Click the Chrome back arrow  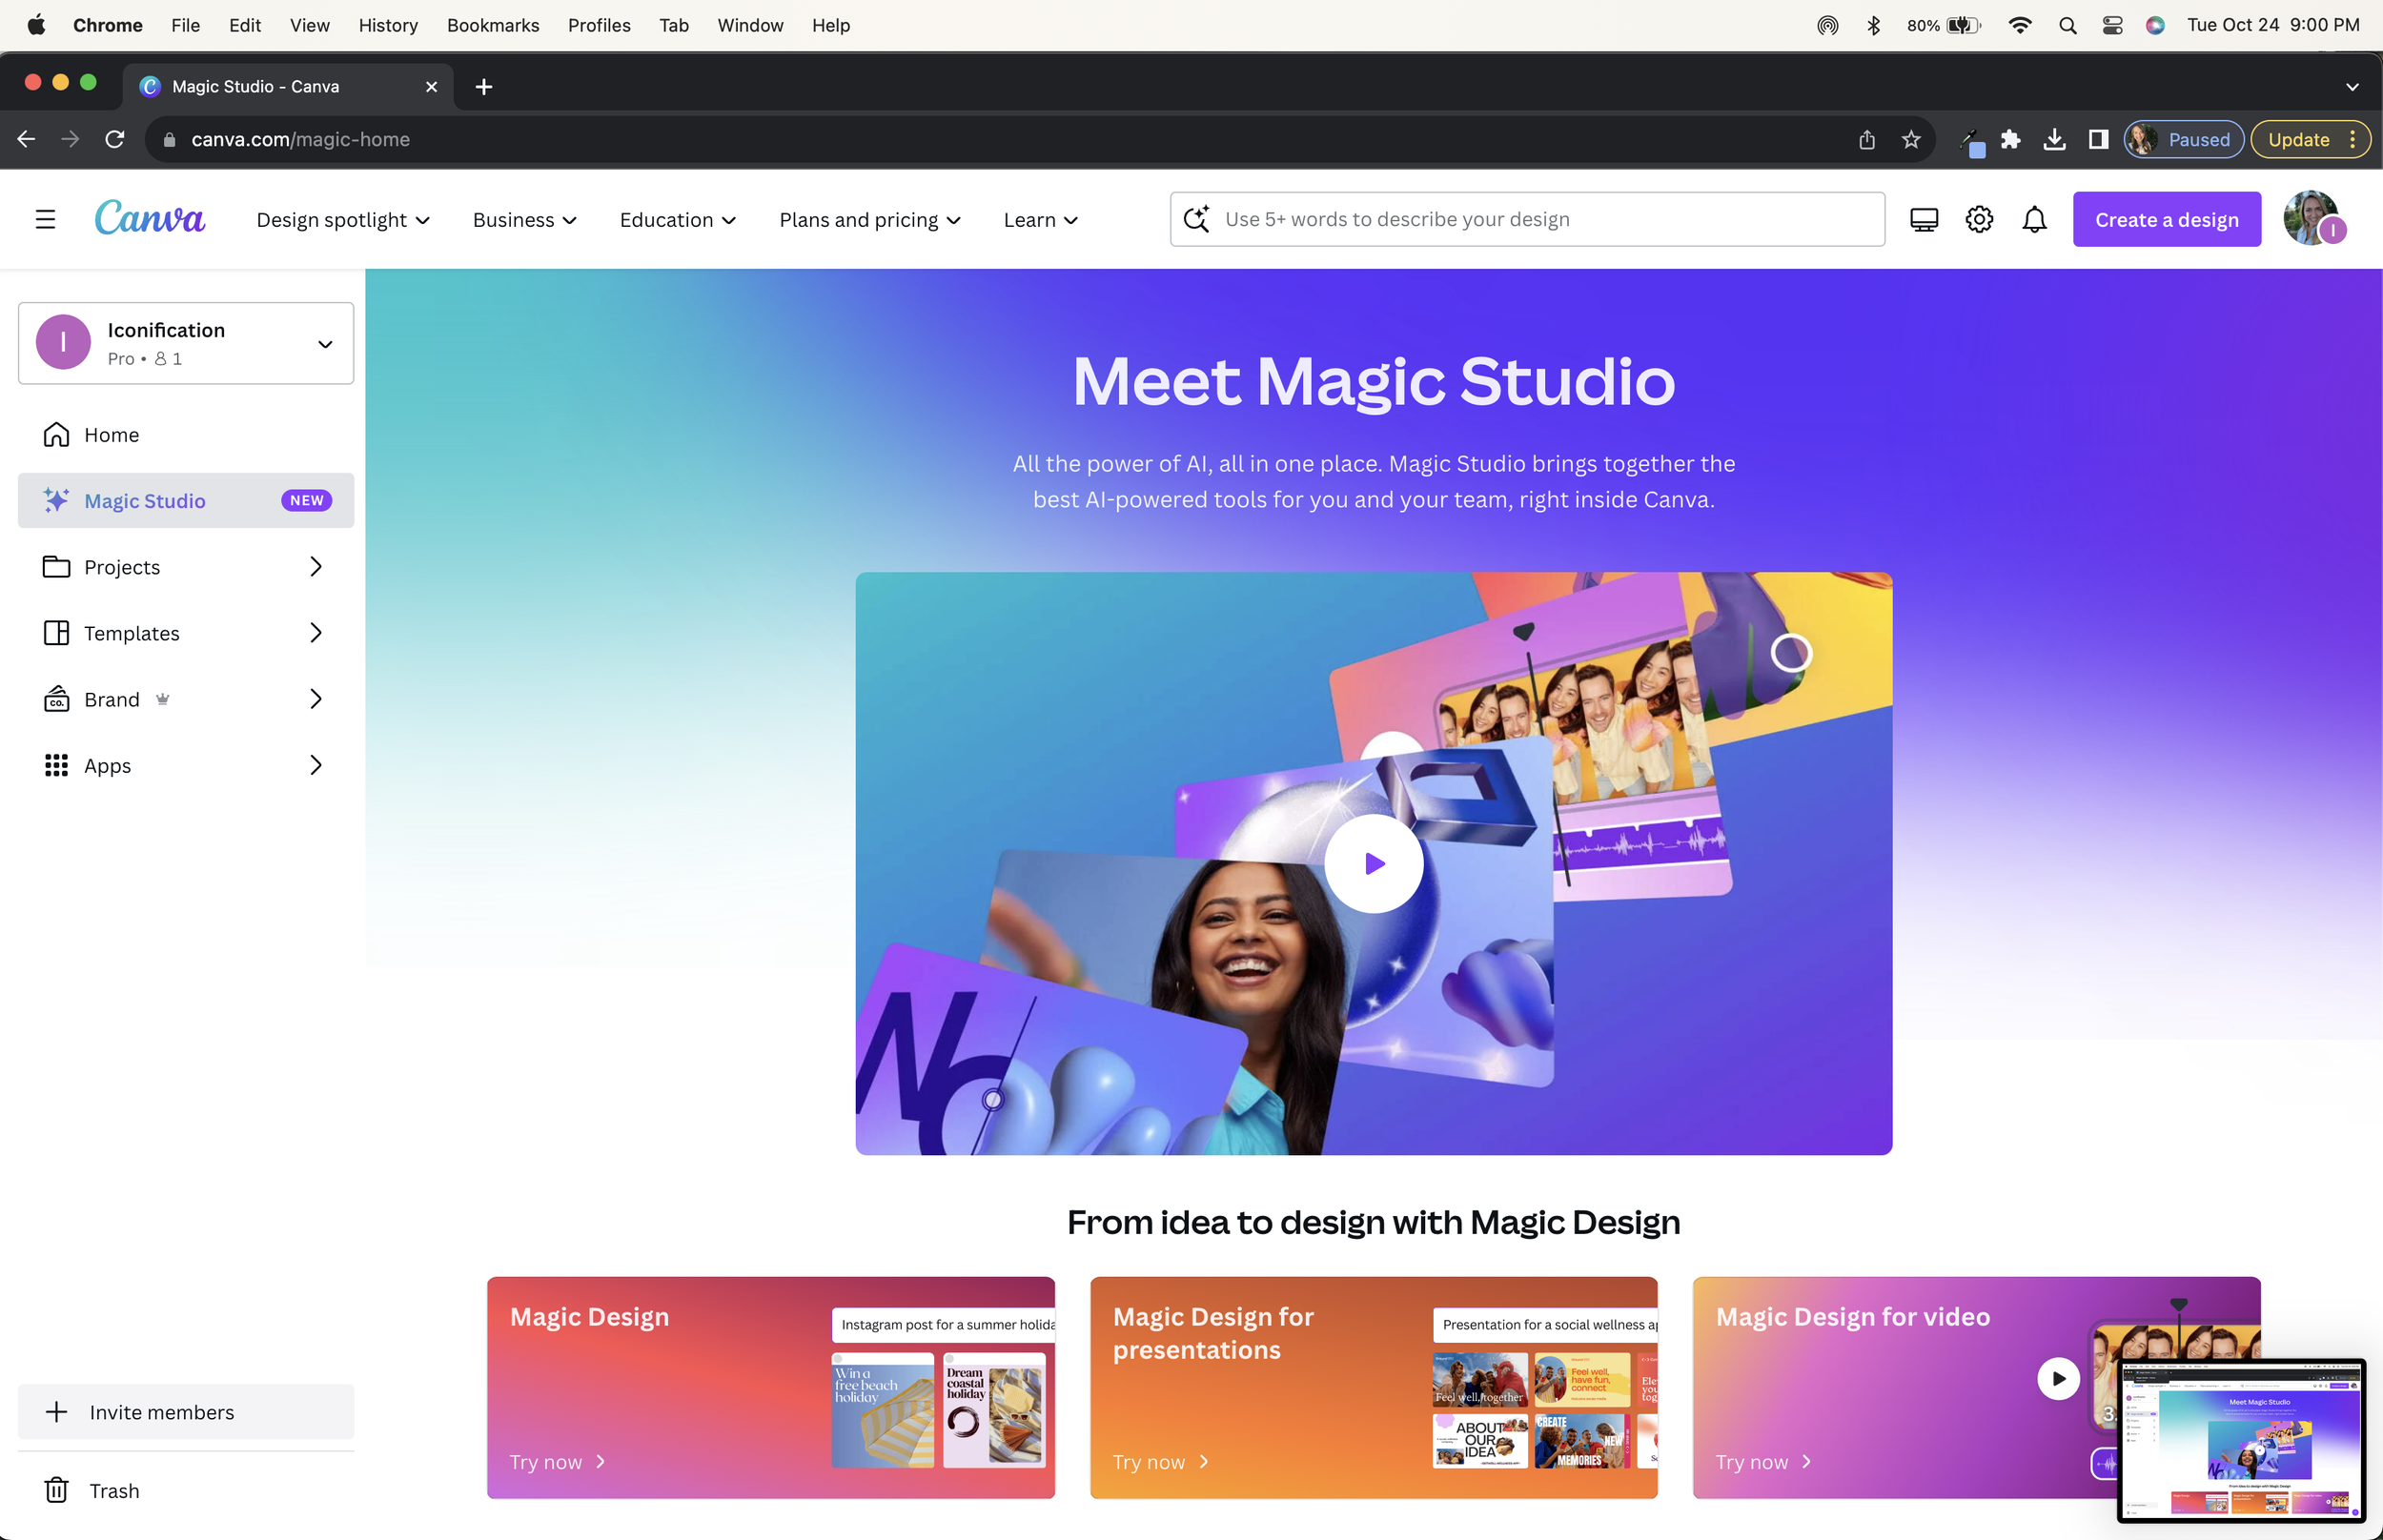click(27, 139)
